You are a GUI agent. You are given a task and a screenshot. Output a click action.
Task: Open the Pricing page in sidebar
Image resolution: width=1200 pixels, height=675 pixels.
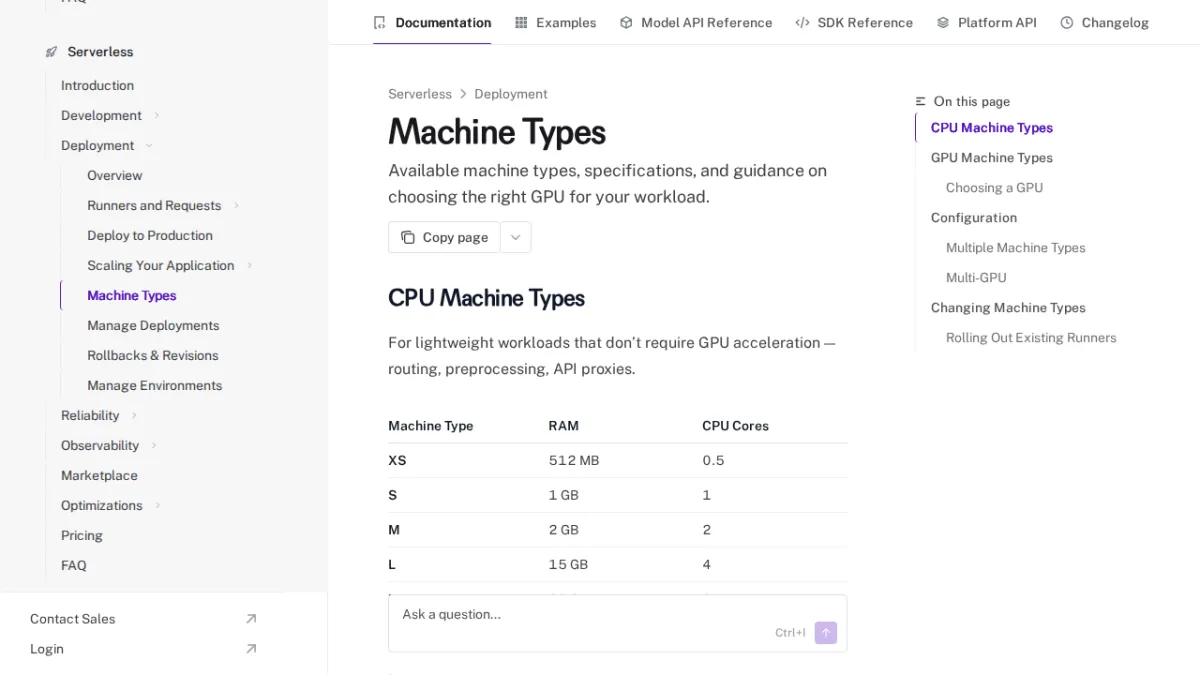(82, 536)
